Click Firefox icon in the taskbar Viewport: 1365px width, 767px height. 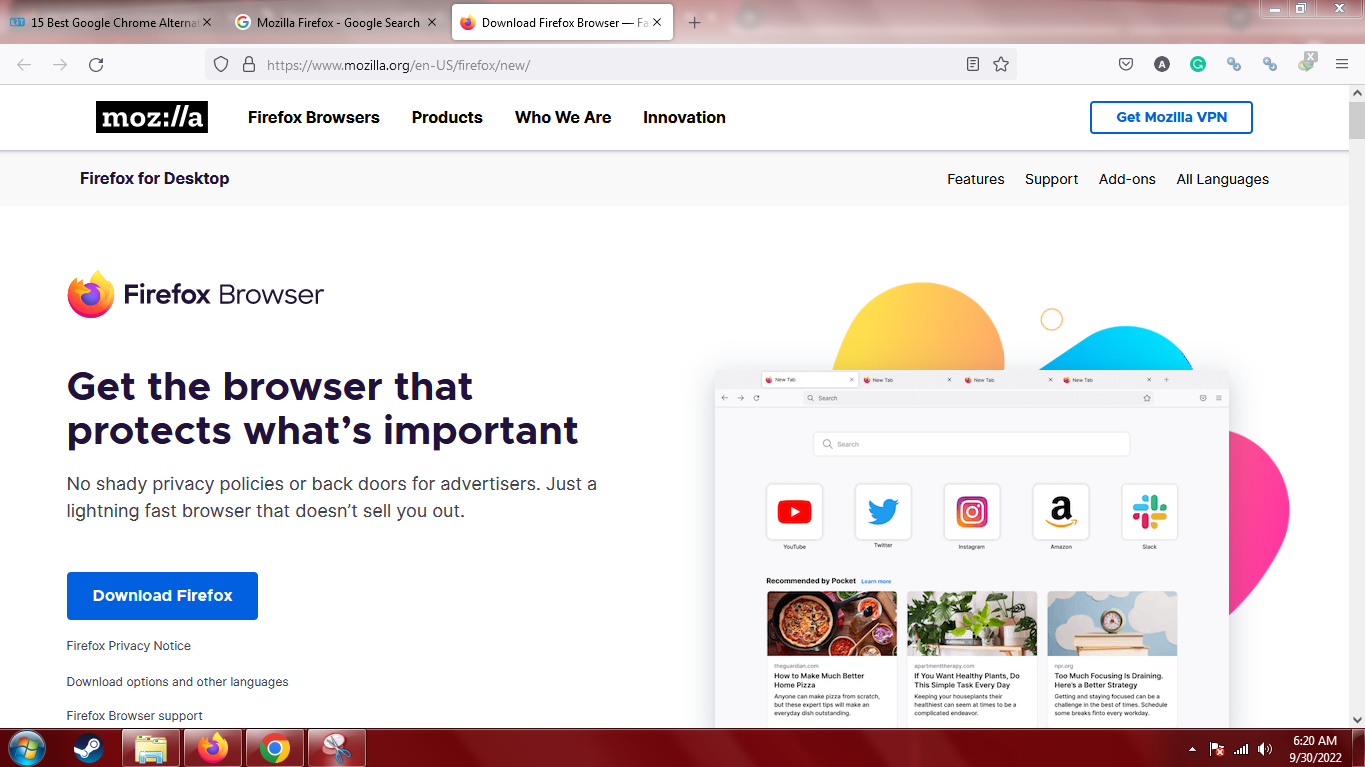213,748
